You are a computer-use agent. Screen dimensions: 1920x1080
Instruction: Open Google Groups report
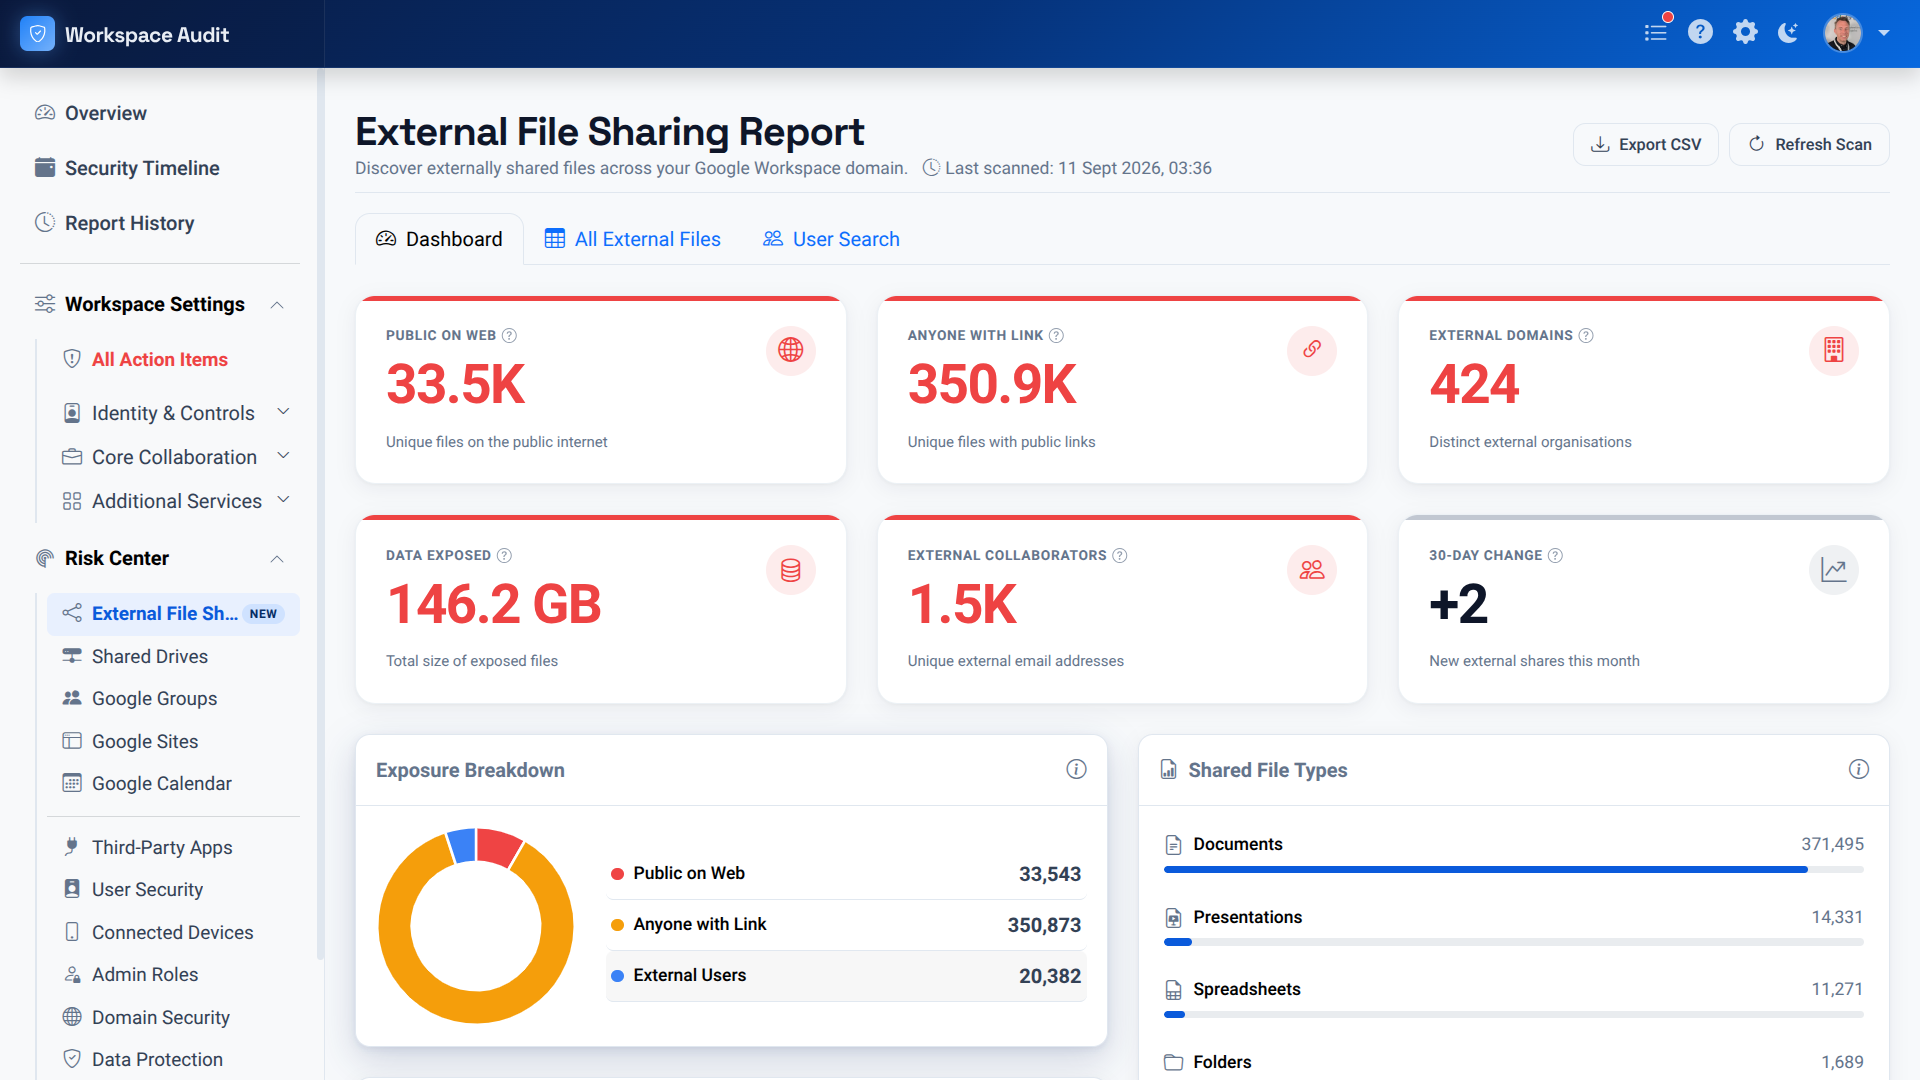click(x=154, y=698)
